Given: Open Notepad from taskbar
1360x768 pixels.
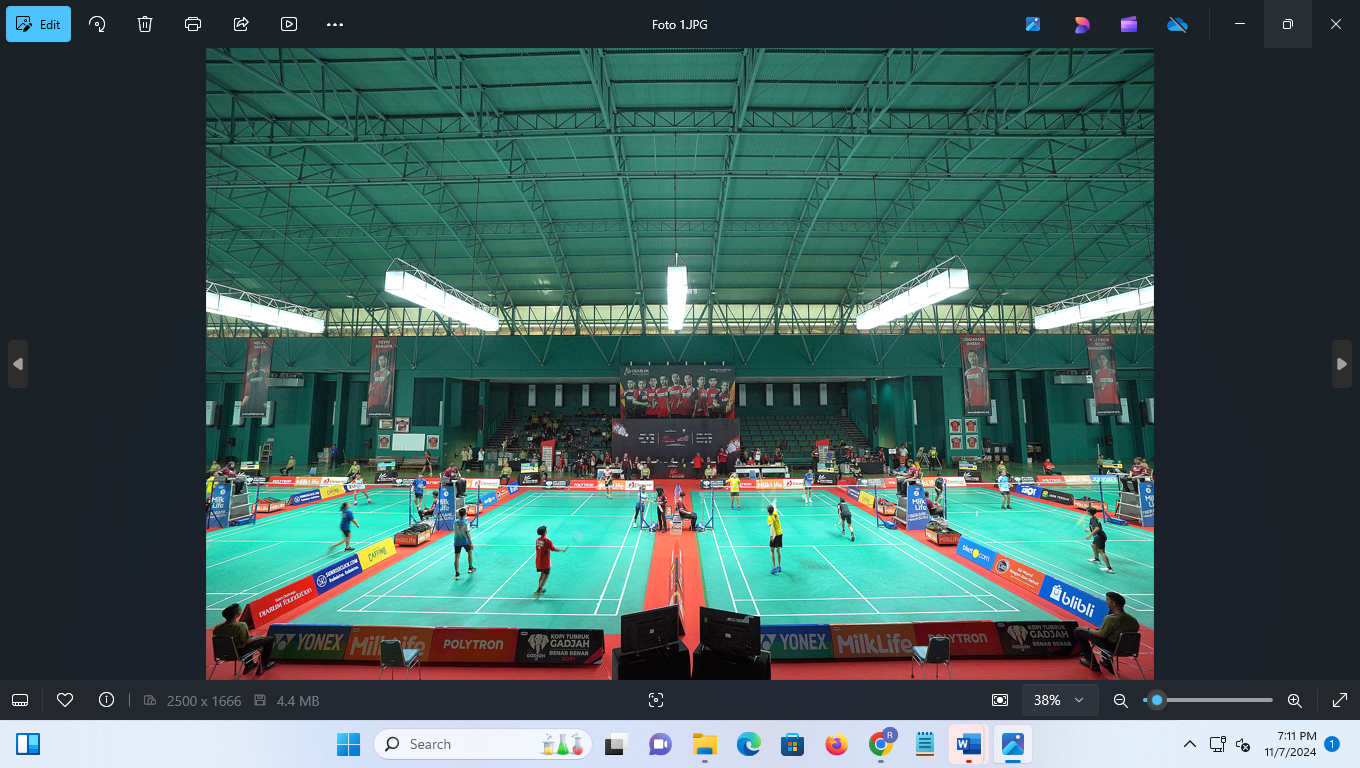Looking at the screenshot, I should pos(925,744).
